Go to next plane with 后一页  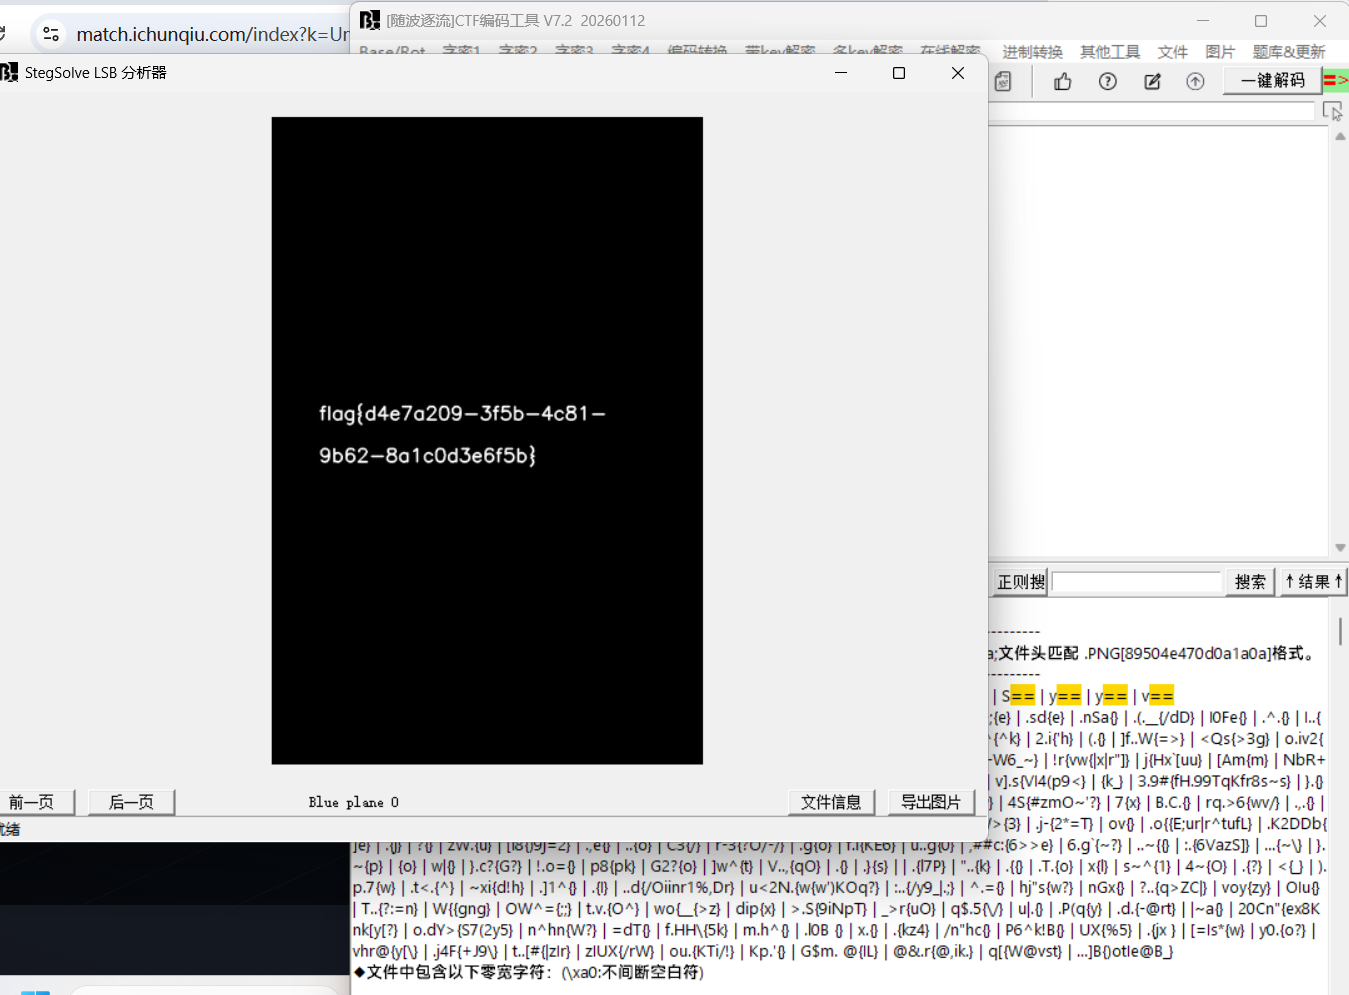(x=131, y=802)
